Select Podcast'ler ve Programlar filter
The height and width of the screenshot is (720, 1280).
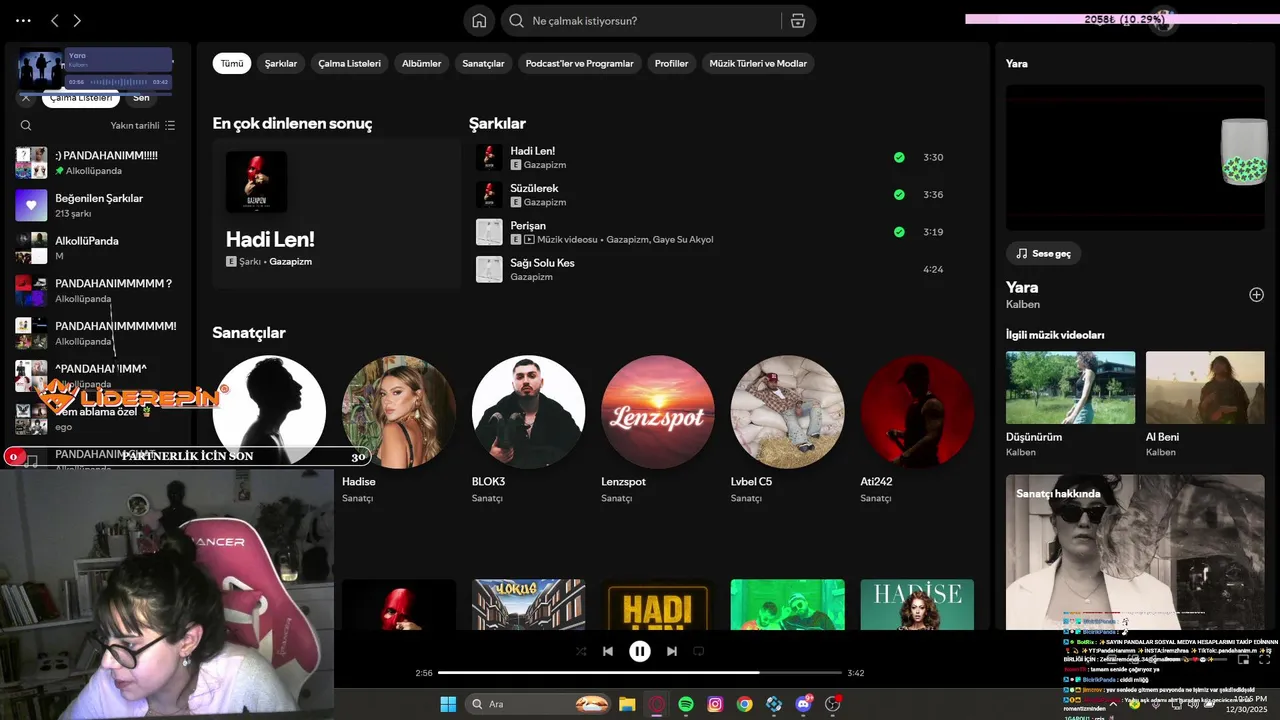[x=580, y=63]
